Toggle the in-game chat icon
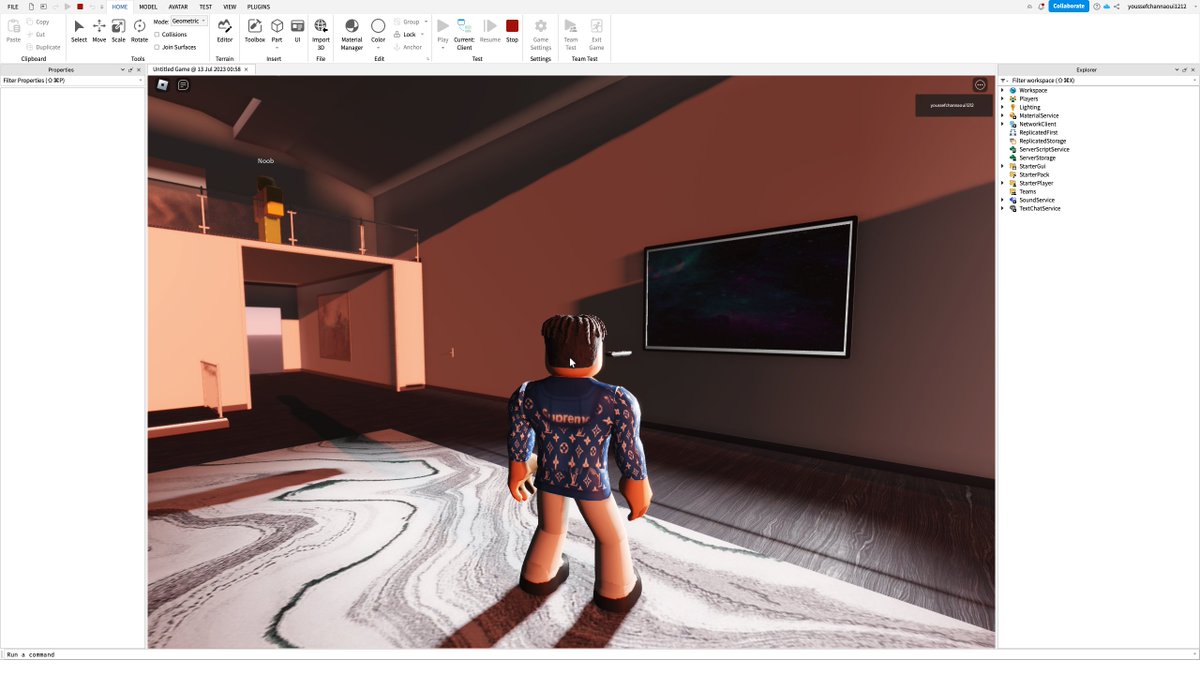1200x675 pixels. (x=183, y=85)
